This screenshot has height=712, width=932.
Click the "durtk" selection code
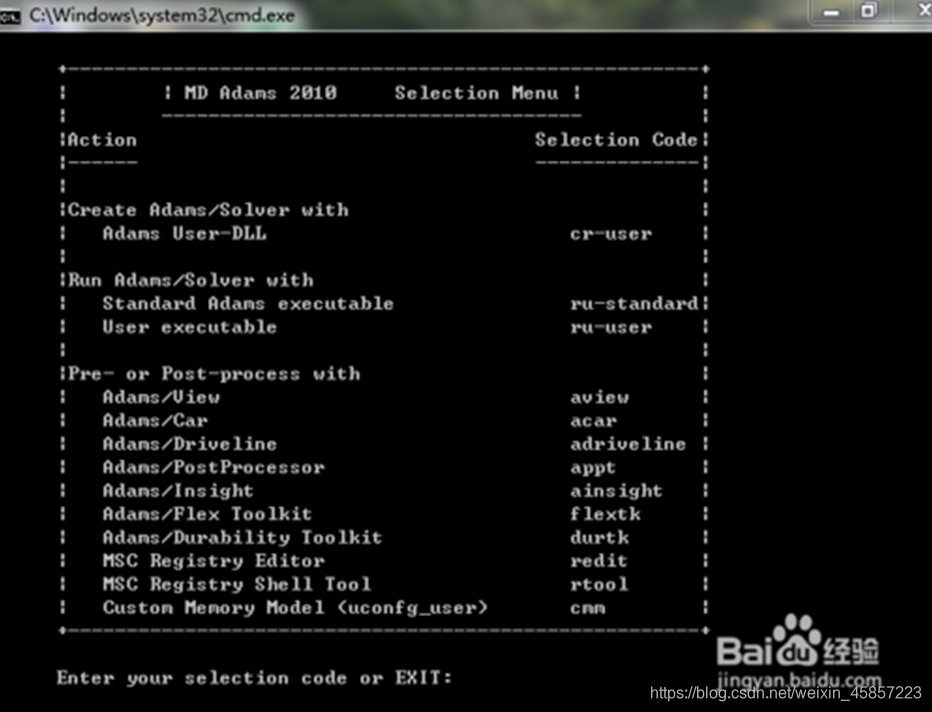(x=599, y=537)
